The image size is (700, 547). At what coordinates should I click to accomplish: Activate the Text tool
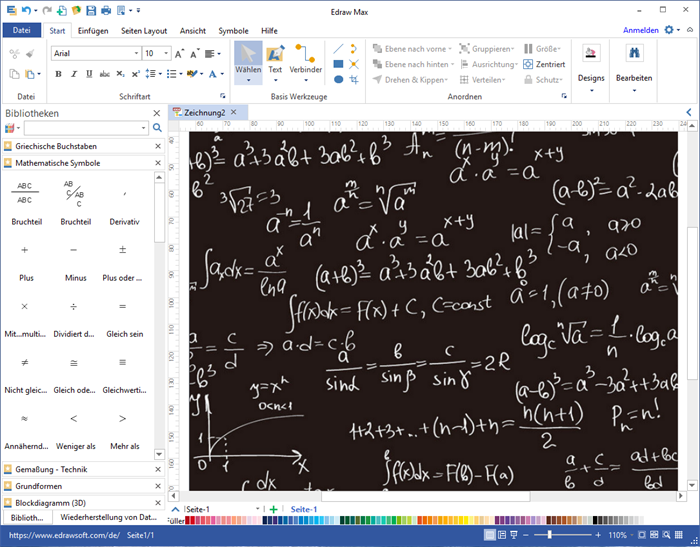pos(275,60)
